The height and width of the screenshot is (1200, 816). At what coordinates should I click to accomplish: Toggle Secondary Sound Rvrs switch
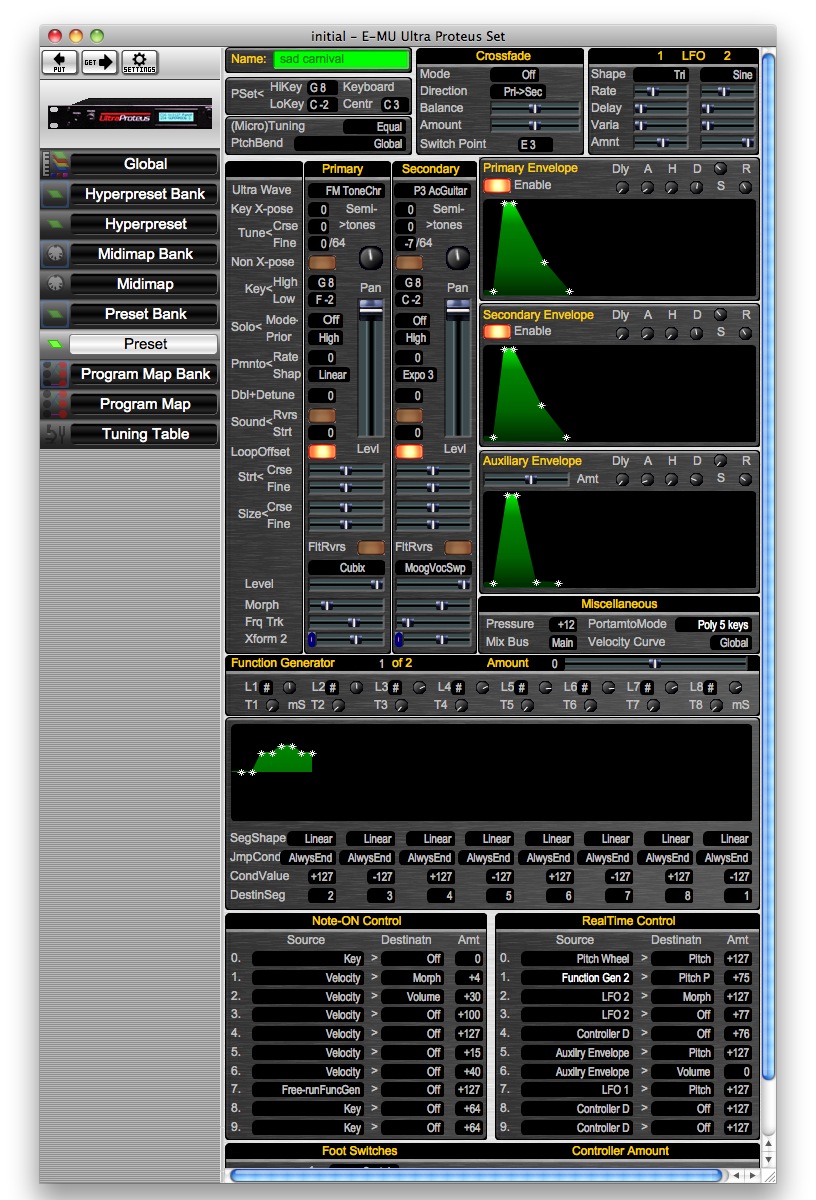click(x=409, y=414)
